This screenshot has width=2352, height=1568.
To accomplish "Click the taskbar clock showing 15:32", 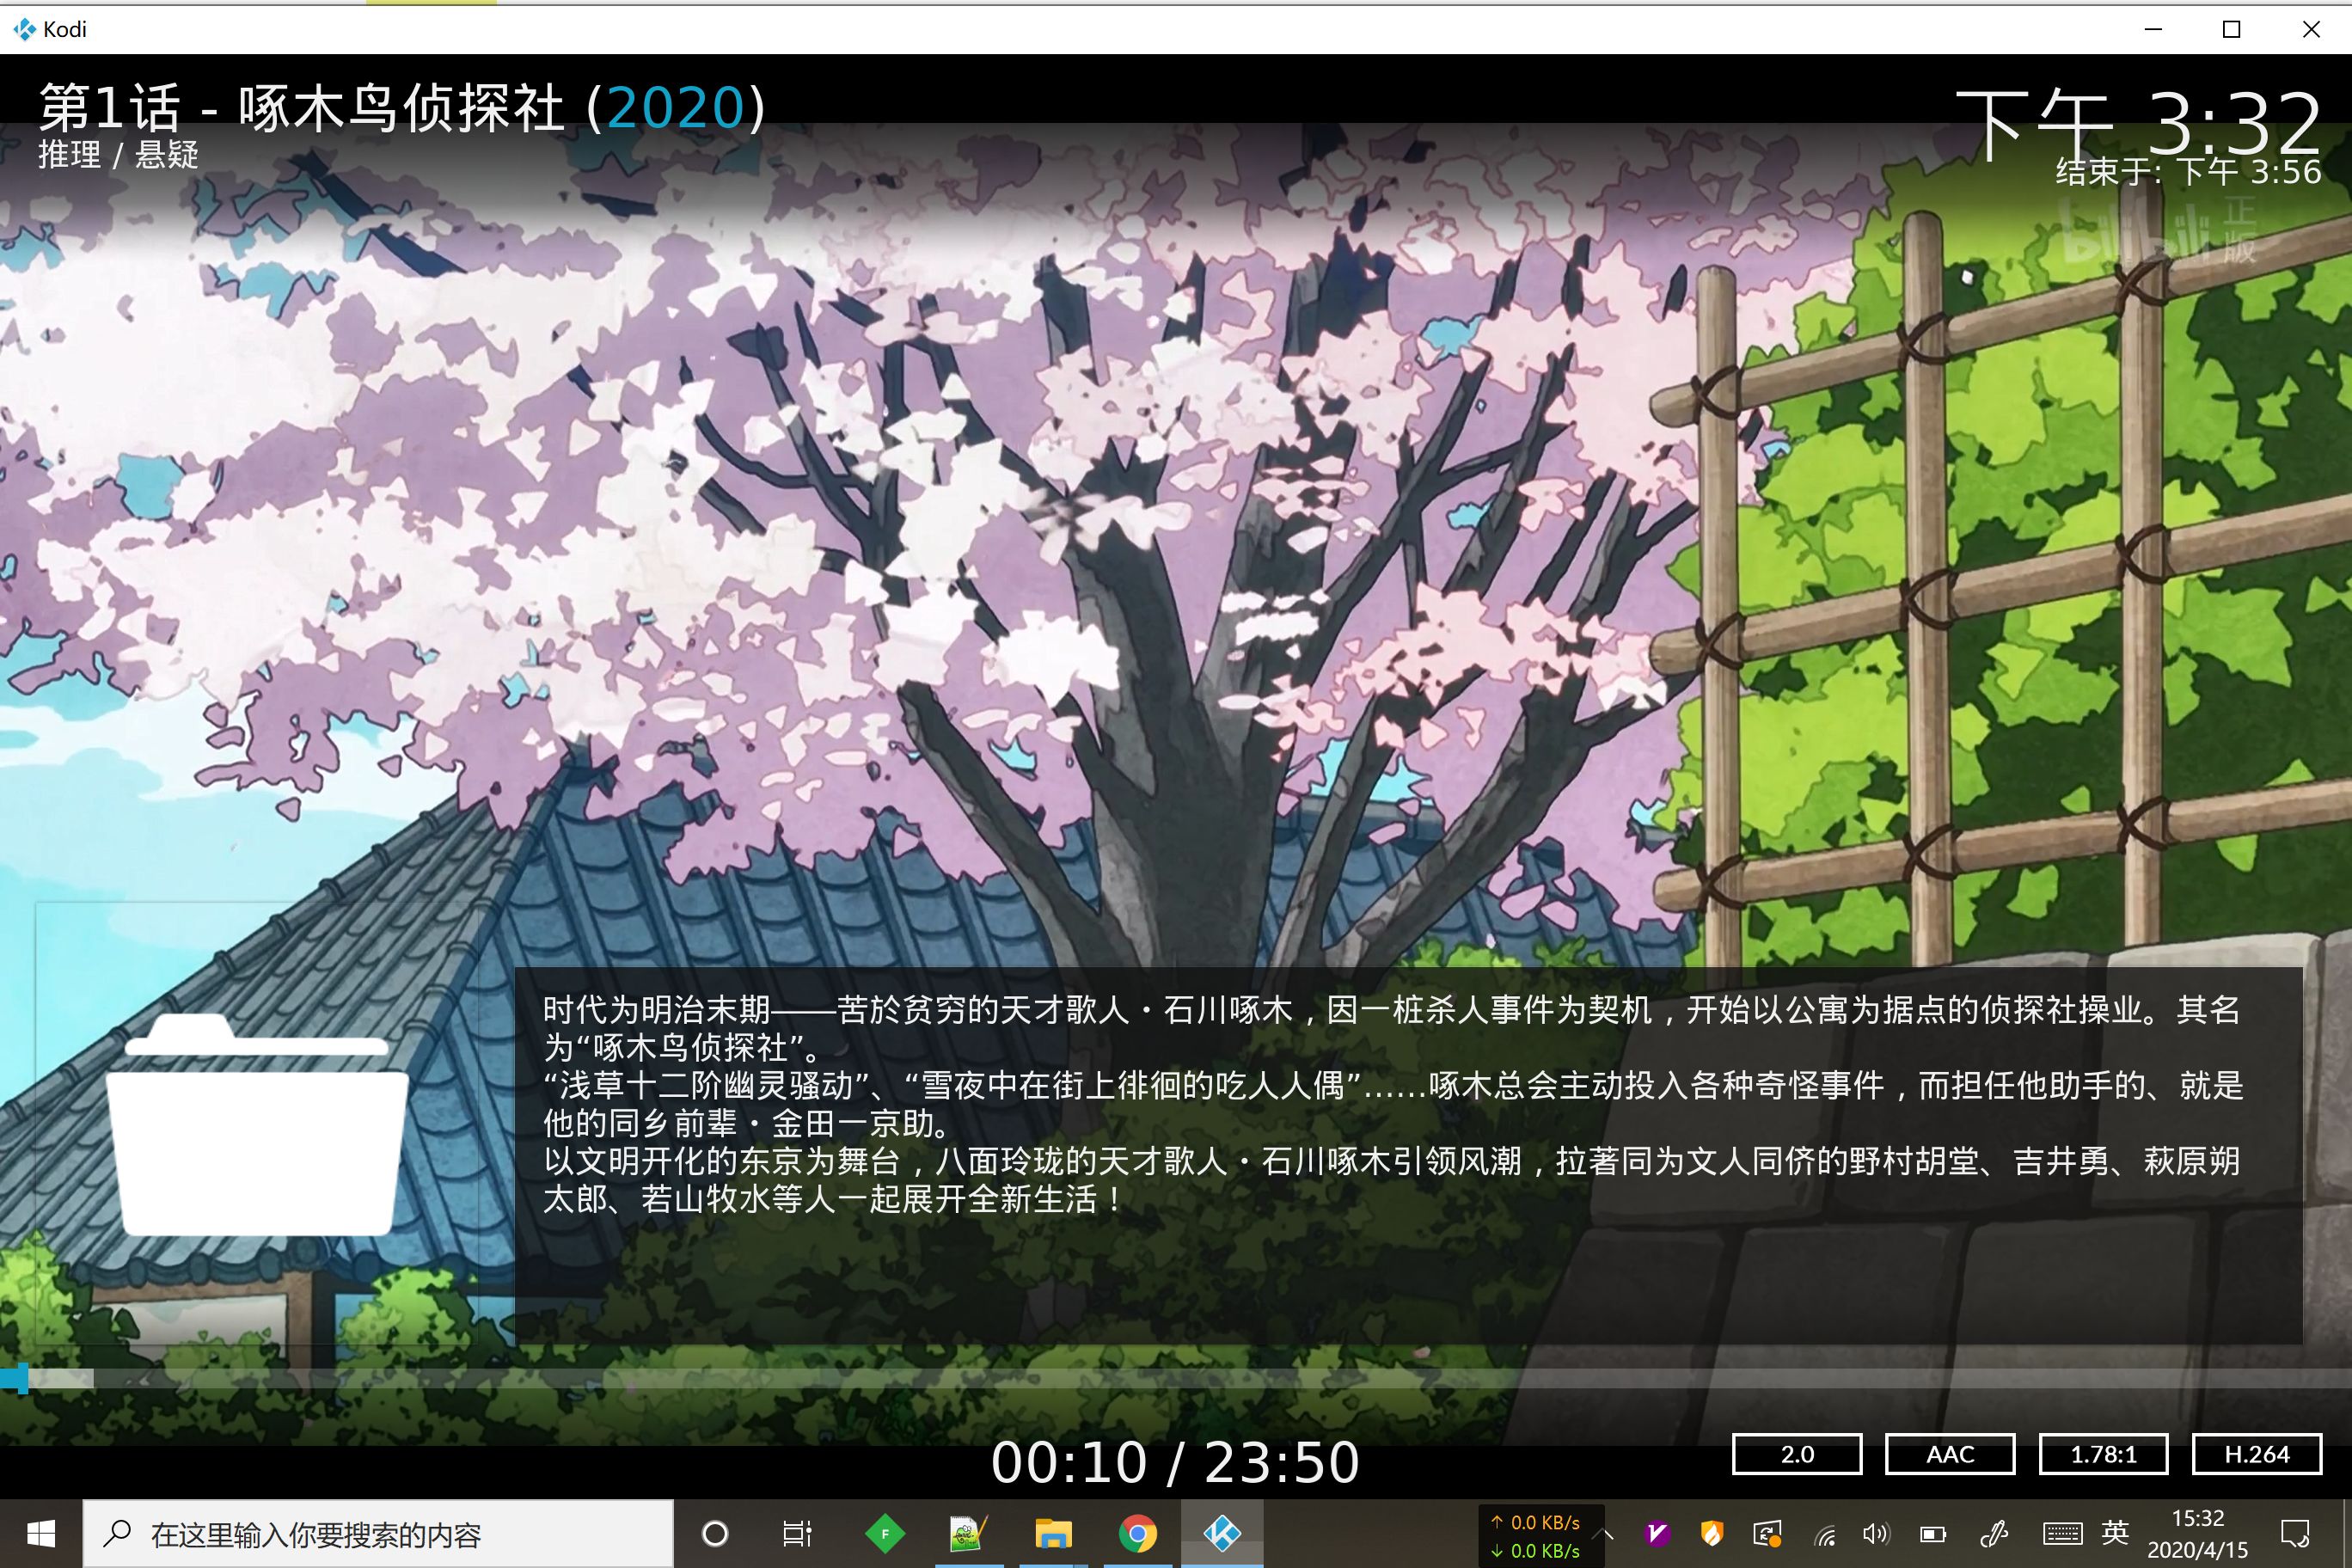I will point(2197,1533).
